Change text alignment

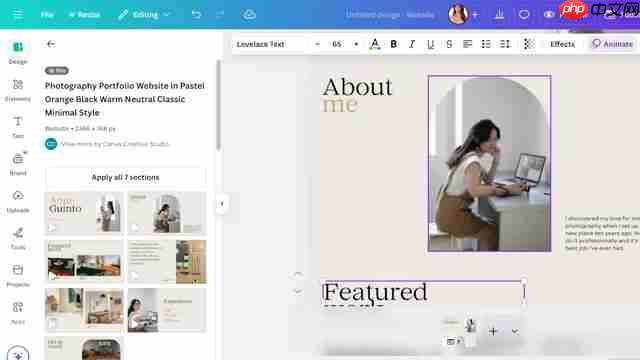467,44
